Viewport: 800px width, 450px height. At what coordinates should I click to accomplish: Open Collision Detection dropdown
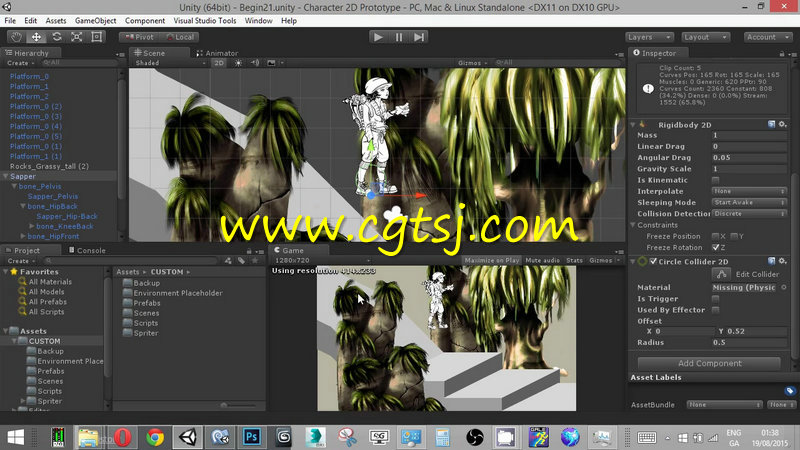[749, 214]
